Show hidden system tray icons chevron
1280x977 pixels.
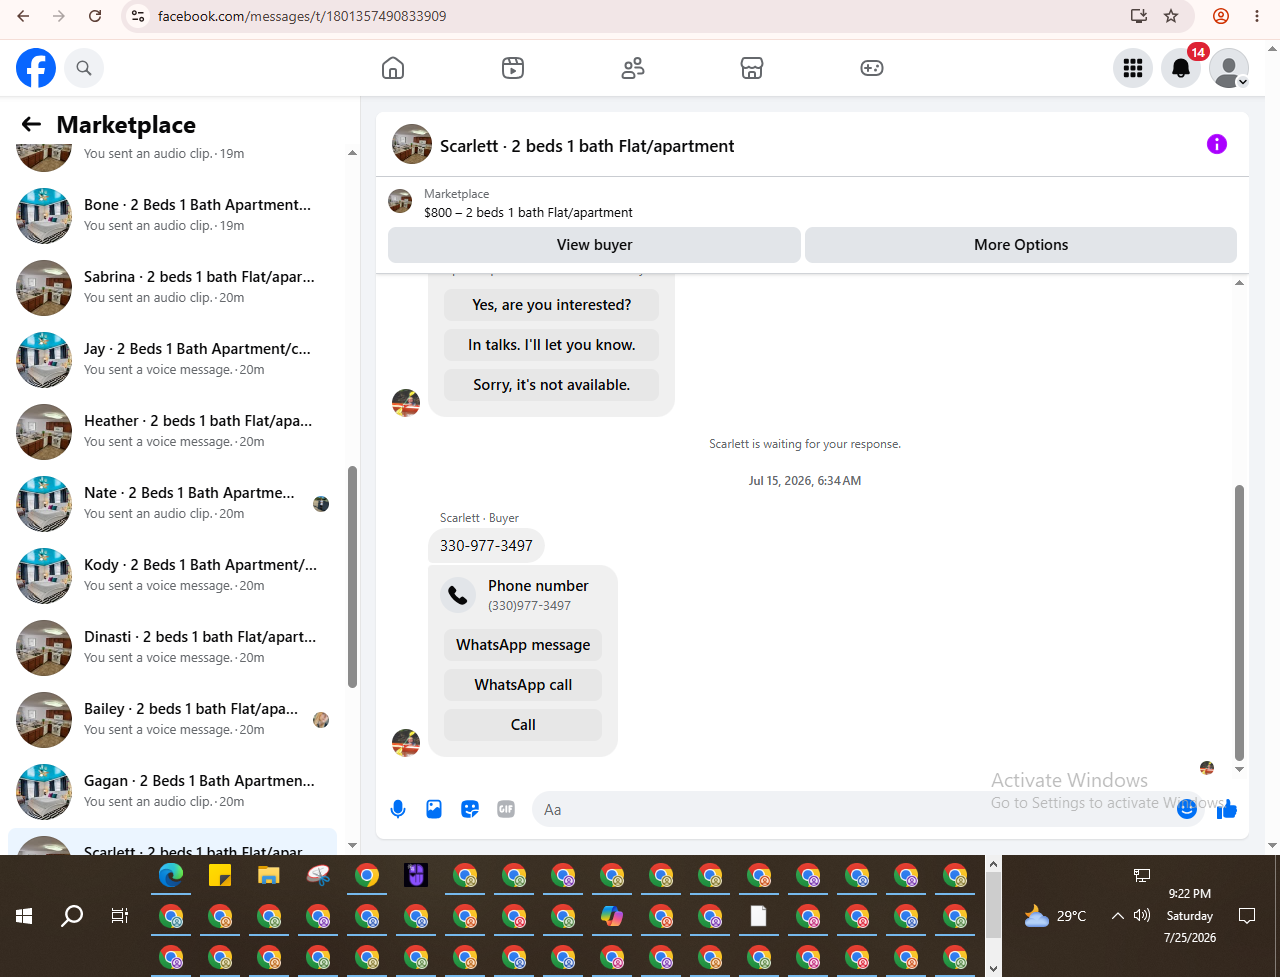click(1118, 915)
